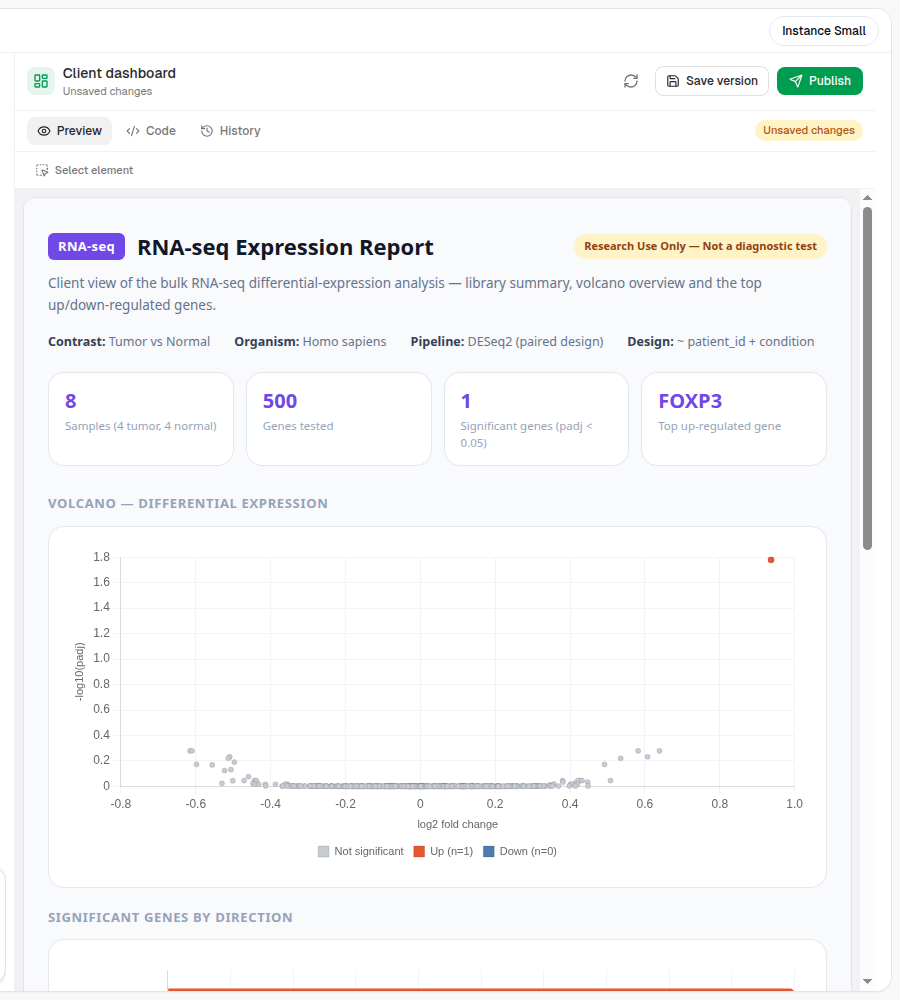The width and height of the screenshot is (900, 1000).
Task: Click the Client dashboard grid icon
Action: [41, 81]
